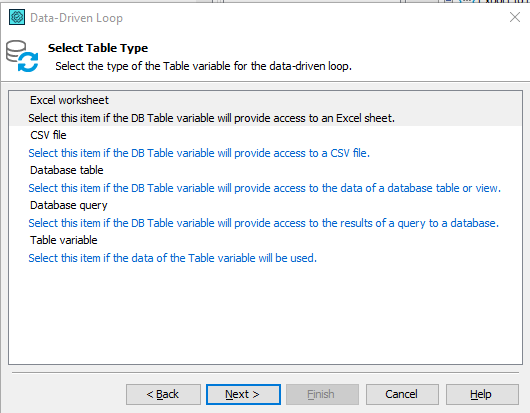Proceed with the Next button
The height and width of the screenshot is (413, 530).
[243, 394]
